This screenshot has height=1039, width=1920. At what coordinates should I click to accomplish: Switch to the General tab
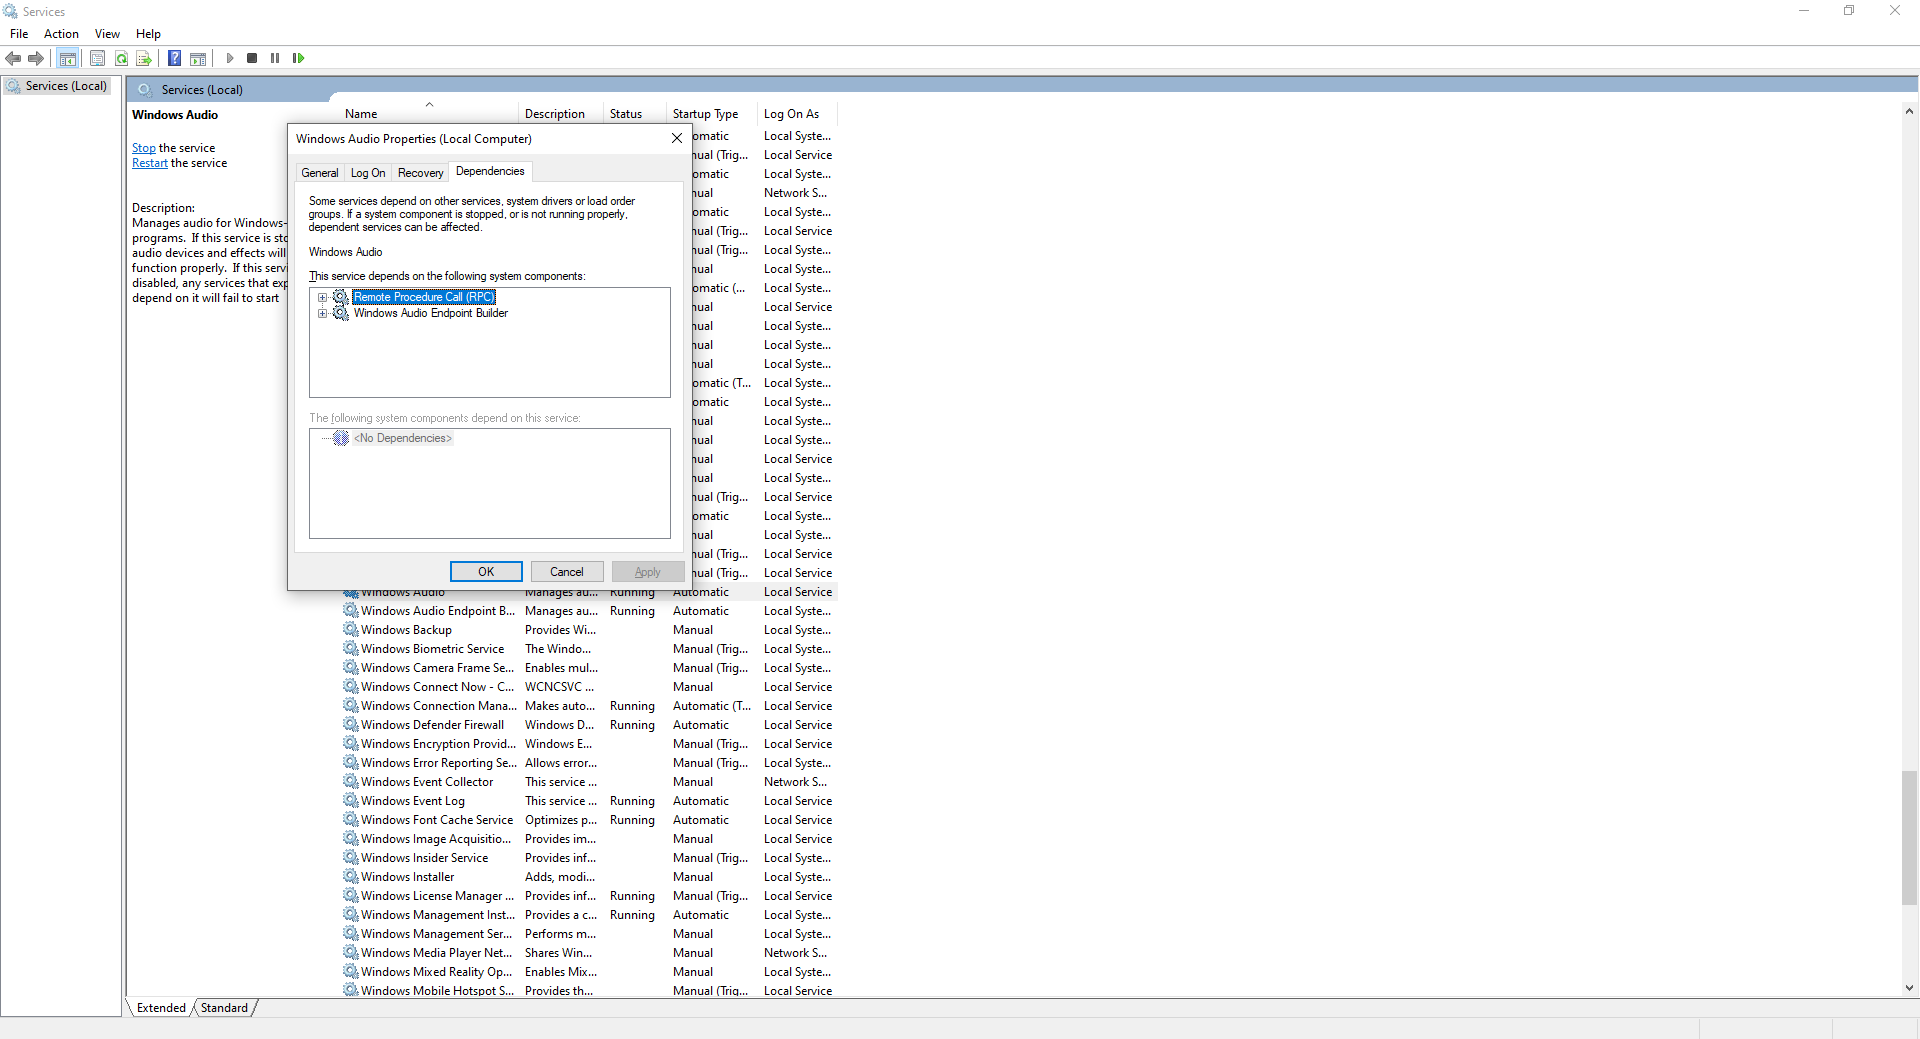pos(320,173)
